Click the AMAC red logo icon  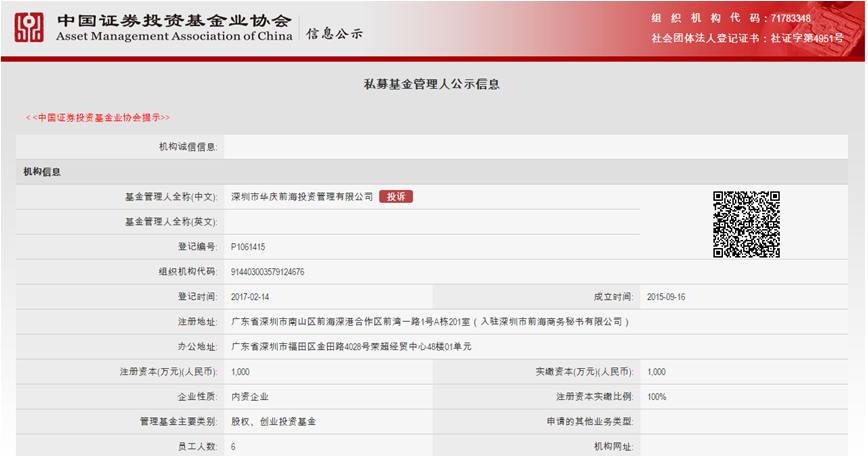[x=29, y=27]
